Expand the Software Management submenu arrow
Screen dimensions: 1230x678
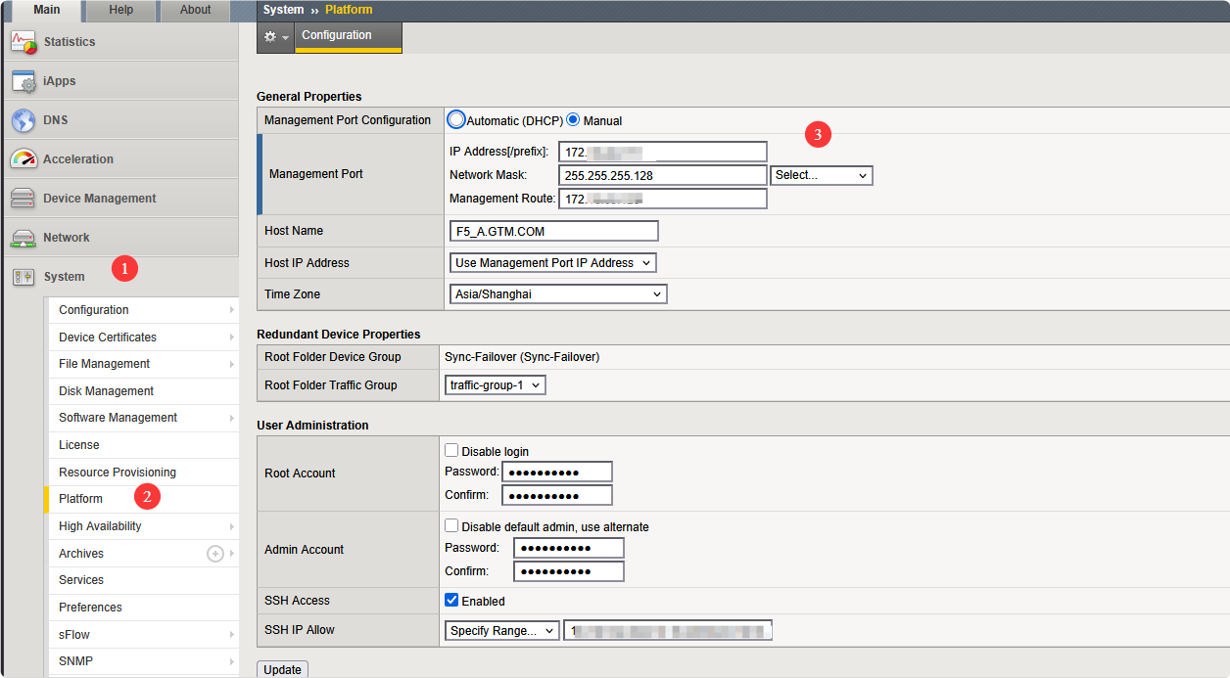tap(232, 418)
